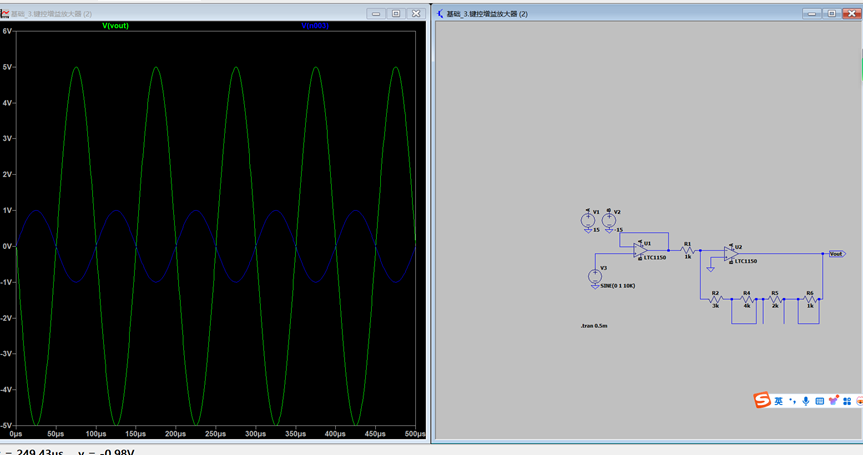
Task: Toggle the Sogou Chinese/English mode button
Action: coord(778,401)
